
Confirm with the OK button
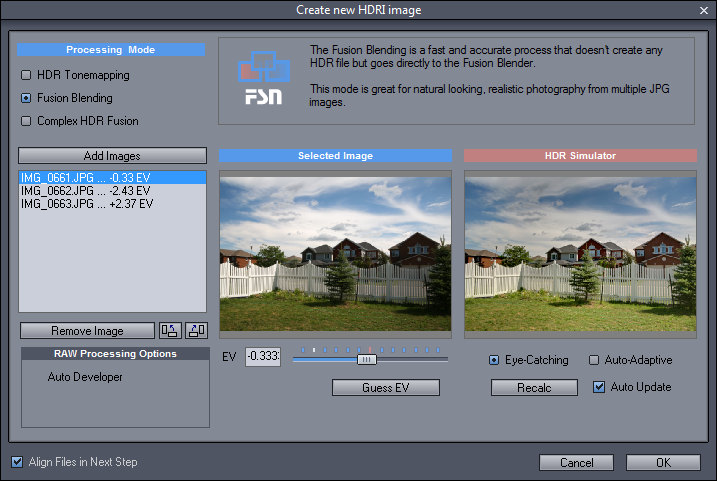coord(663,463)
